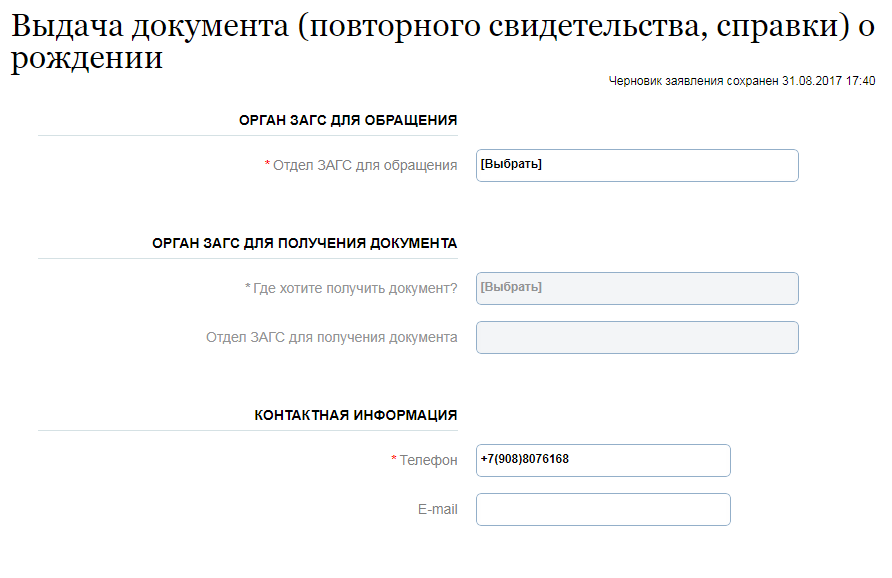Focus the Телефон input field

(x=603, y=460)
